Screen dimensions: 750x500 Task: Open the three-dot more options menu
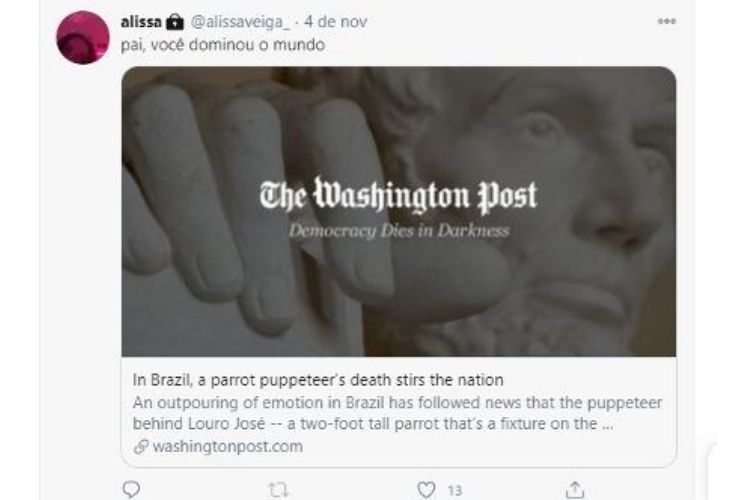(667, 21)
